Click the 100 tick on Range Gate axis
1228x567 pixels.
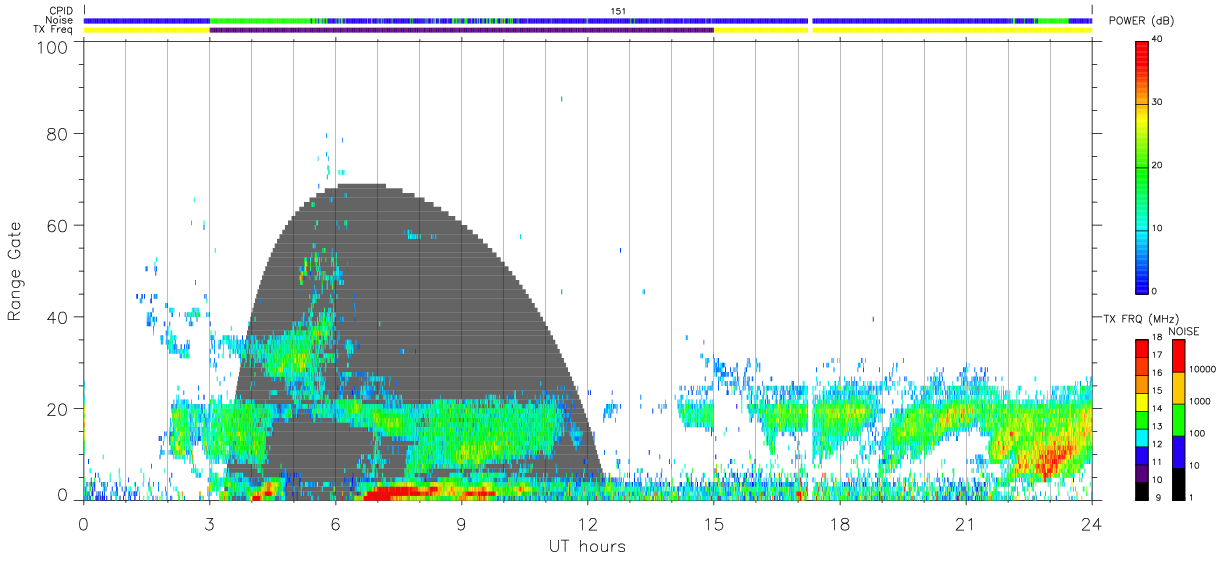coord(53,47)
